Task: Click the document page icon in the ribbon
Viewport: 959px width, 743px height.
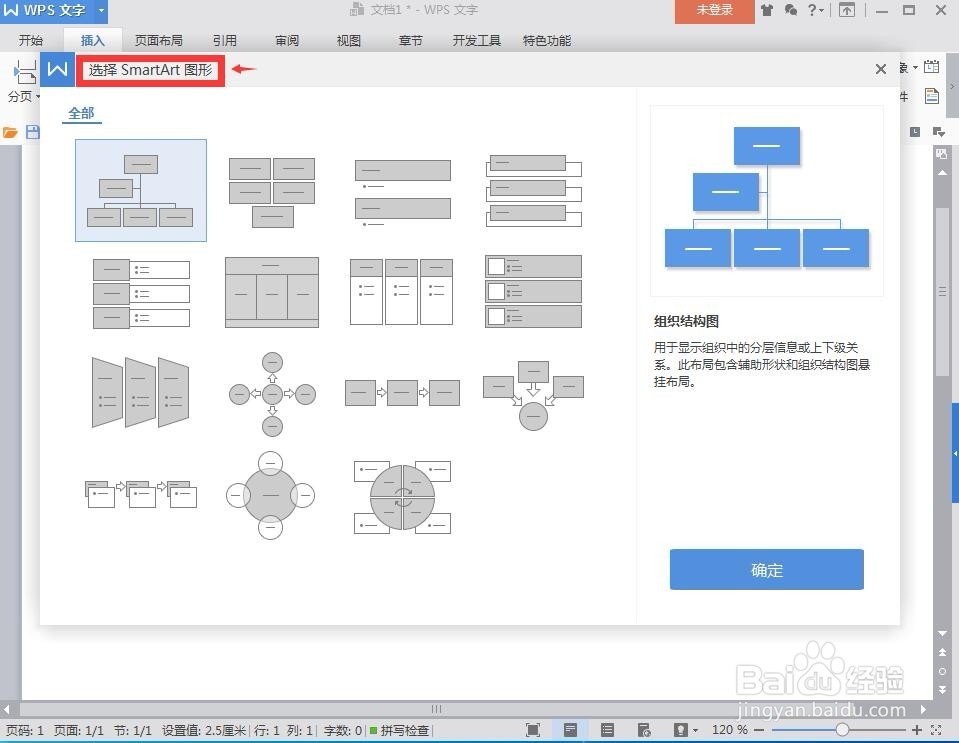Action: pos(931,96)
